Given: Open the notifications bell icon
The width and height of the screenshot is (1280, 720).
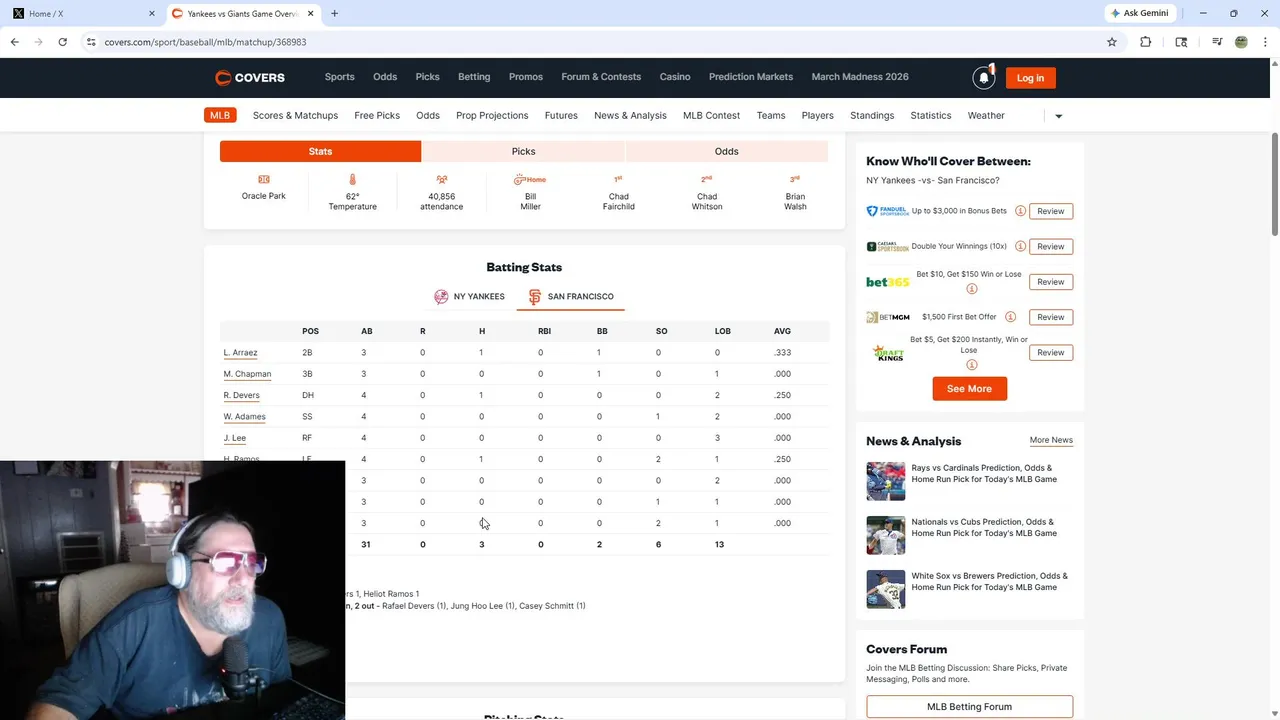Looking at the screenshot, I should tap(984, 78).
